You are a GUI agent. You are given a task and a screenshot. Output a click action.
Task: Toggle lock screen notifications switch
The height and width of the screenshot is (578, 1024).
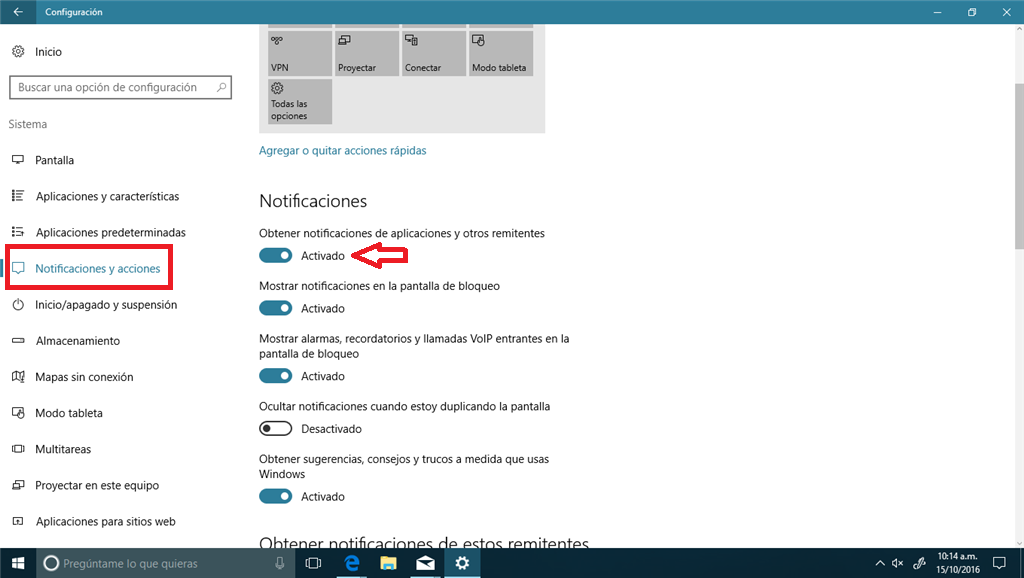(x=276, y=308)
